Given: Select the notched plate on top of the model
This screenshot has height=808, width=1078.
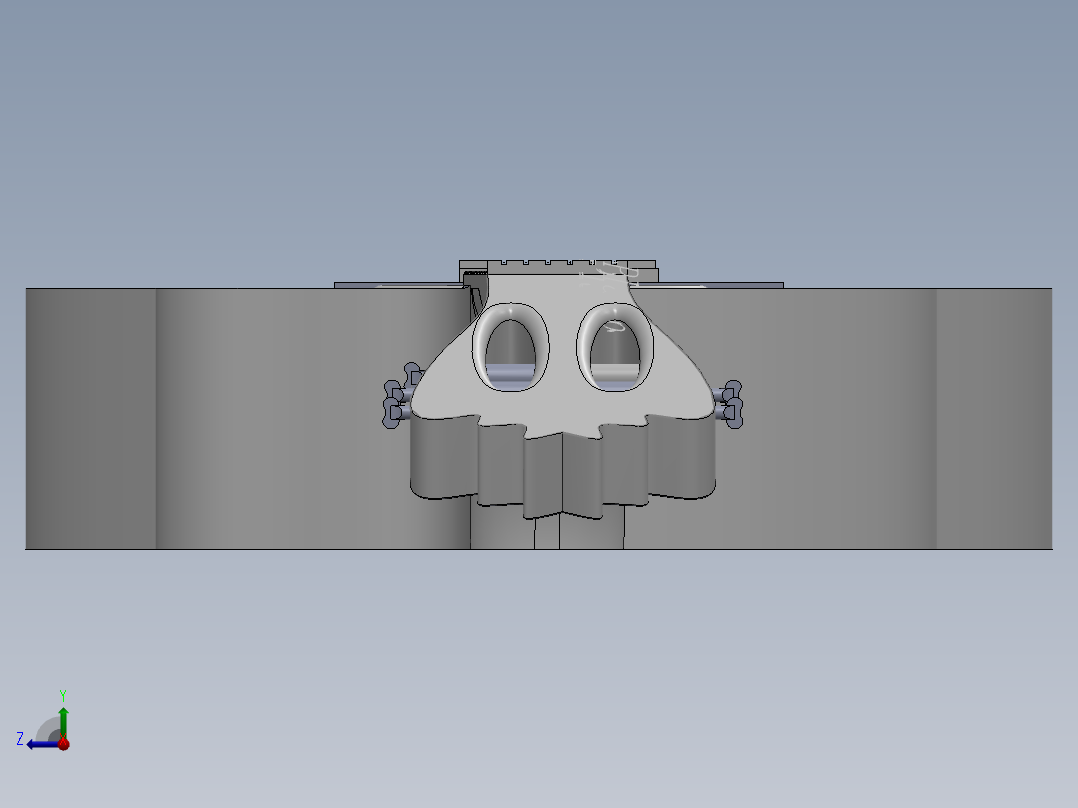Looking at the screenshot, I should click(x=560, y=267).
